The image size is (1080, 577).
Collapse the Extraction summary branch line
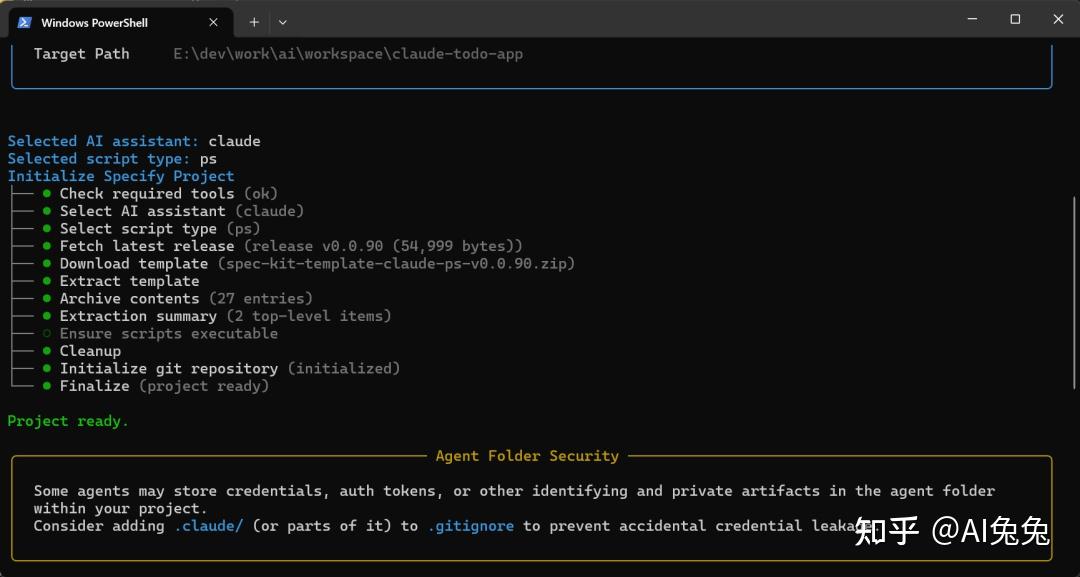click(22, 315)
